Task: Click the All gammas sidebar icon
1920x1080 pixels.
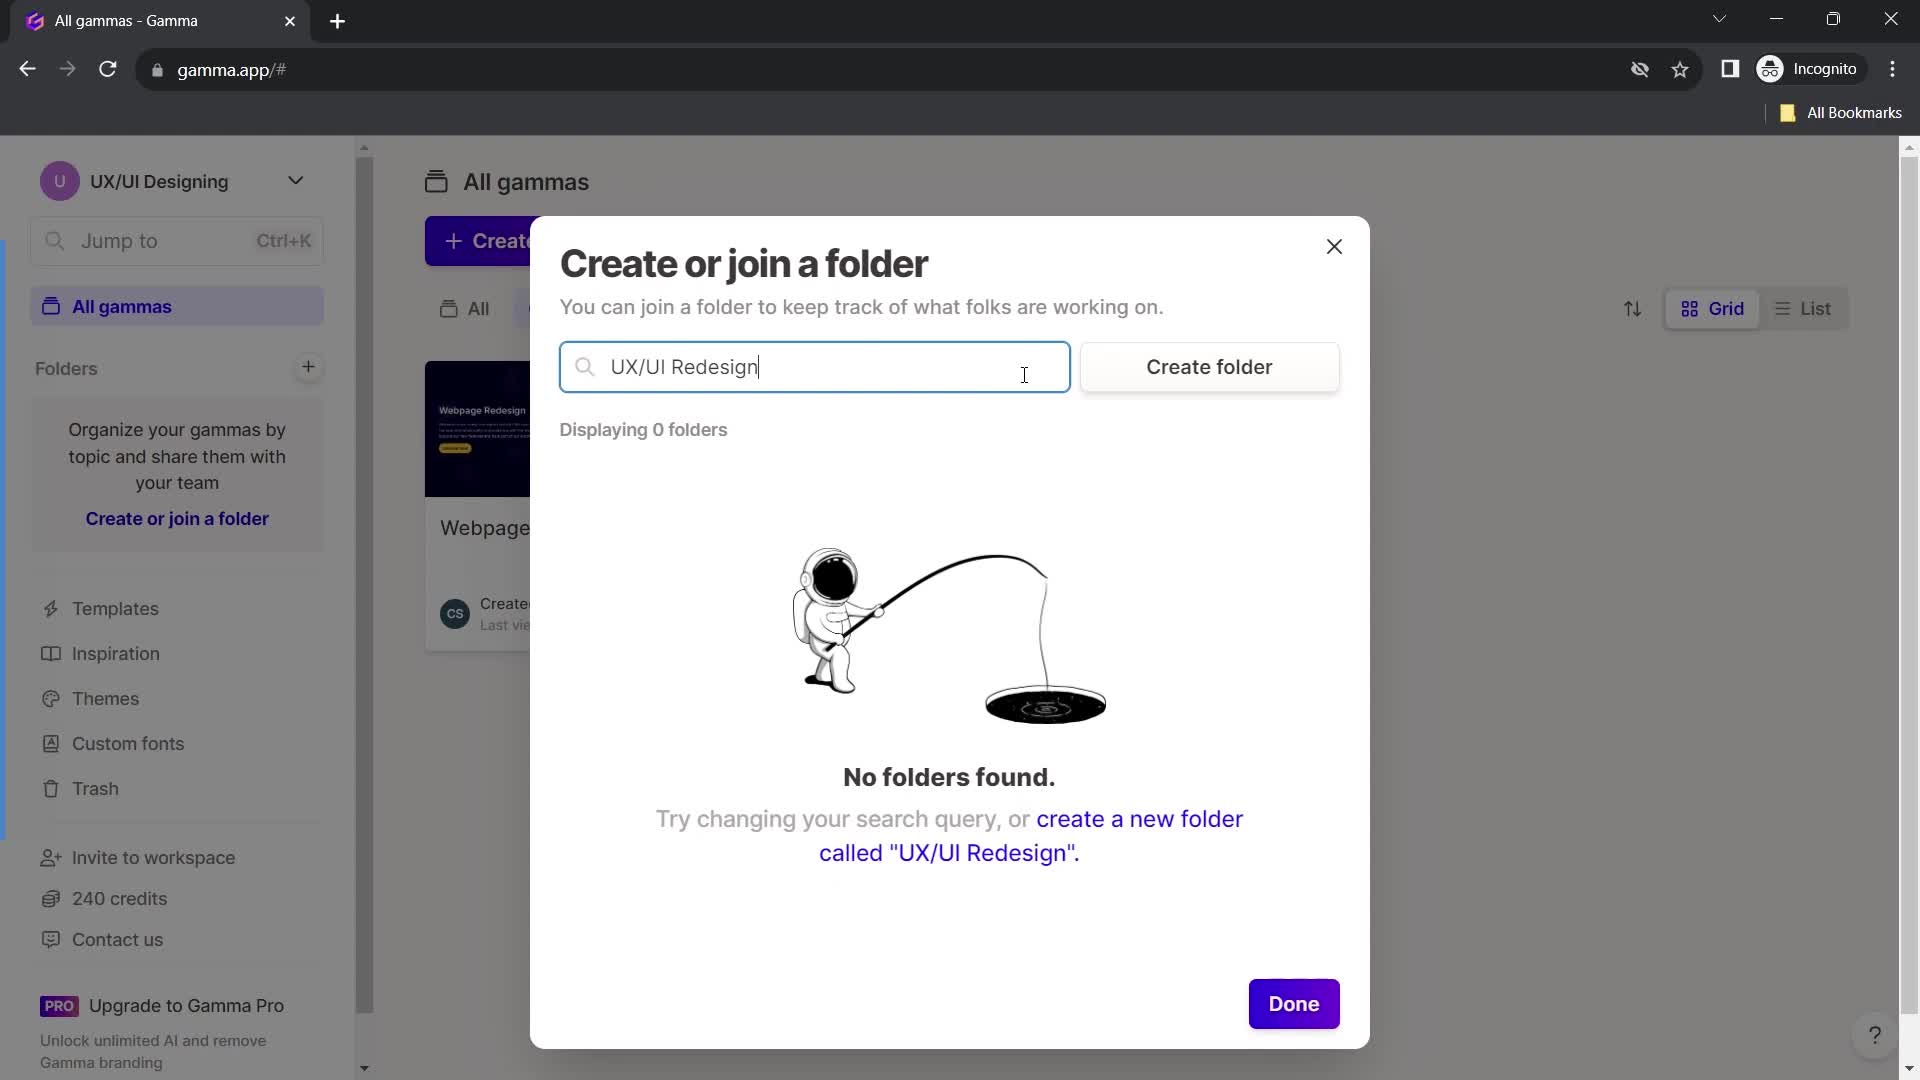Action: tap(49, 306)
